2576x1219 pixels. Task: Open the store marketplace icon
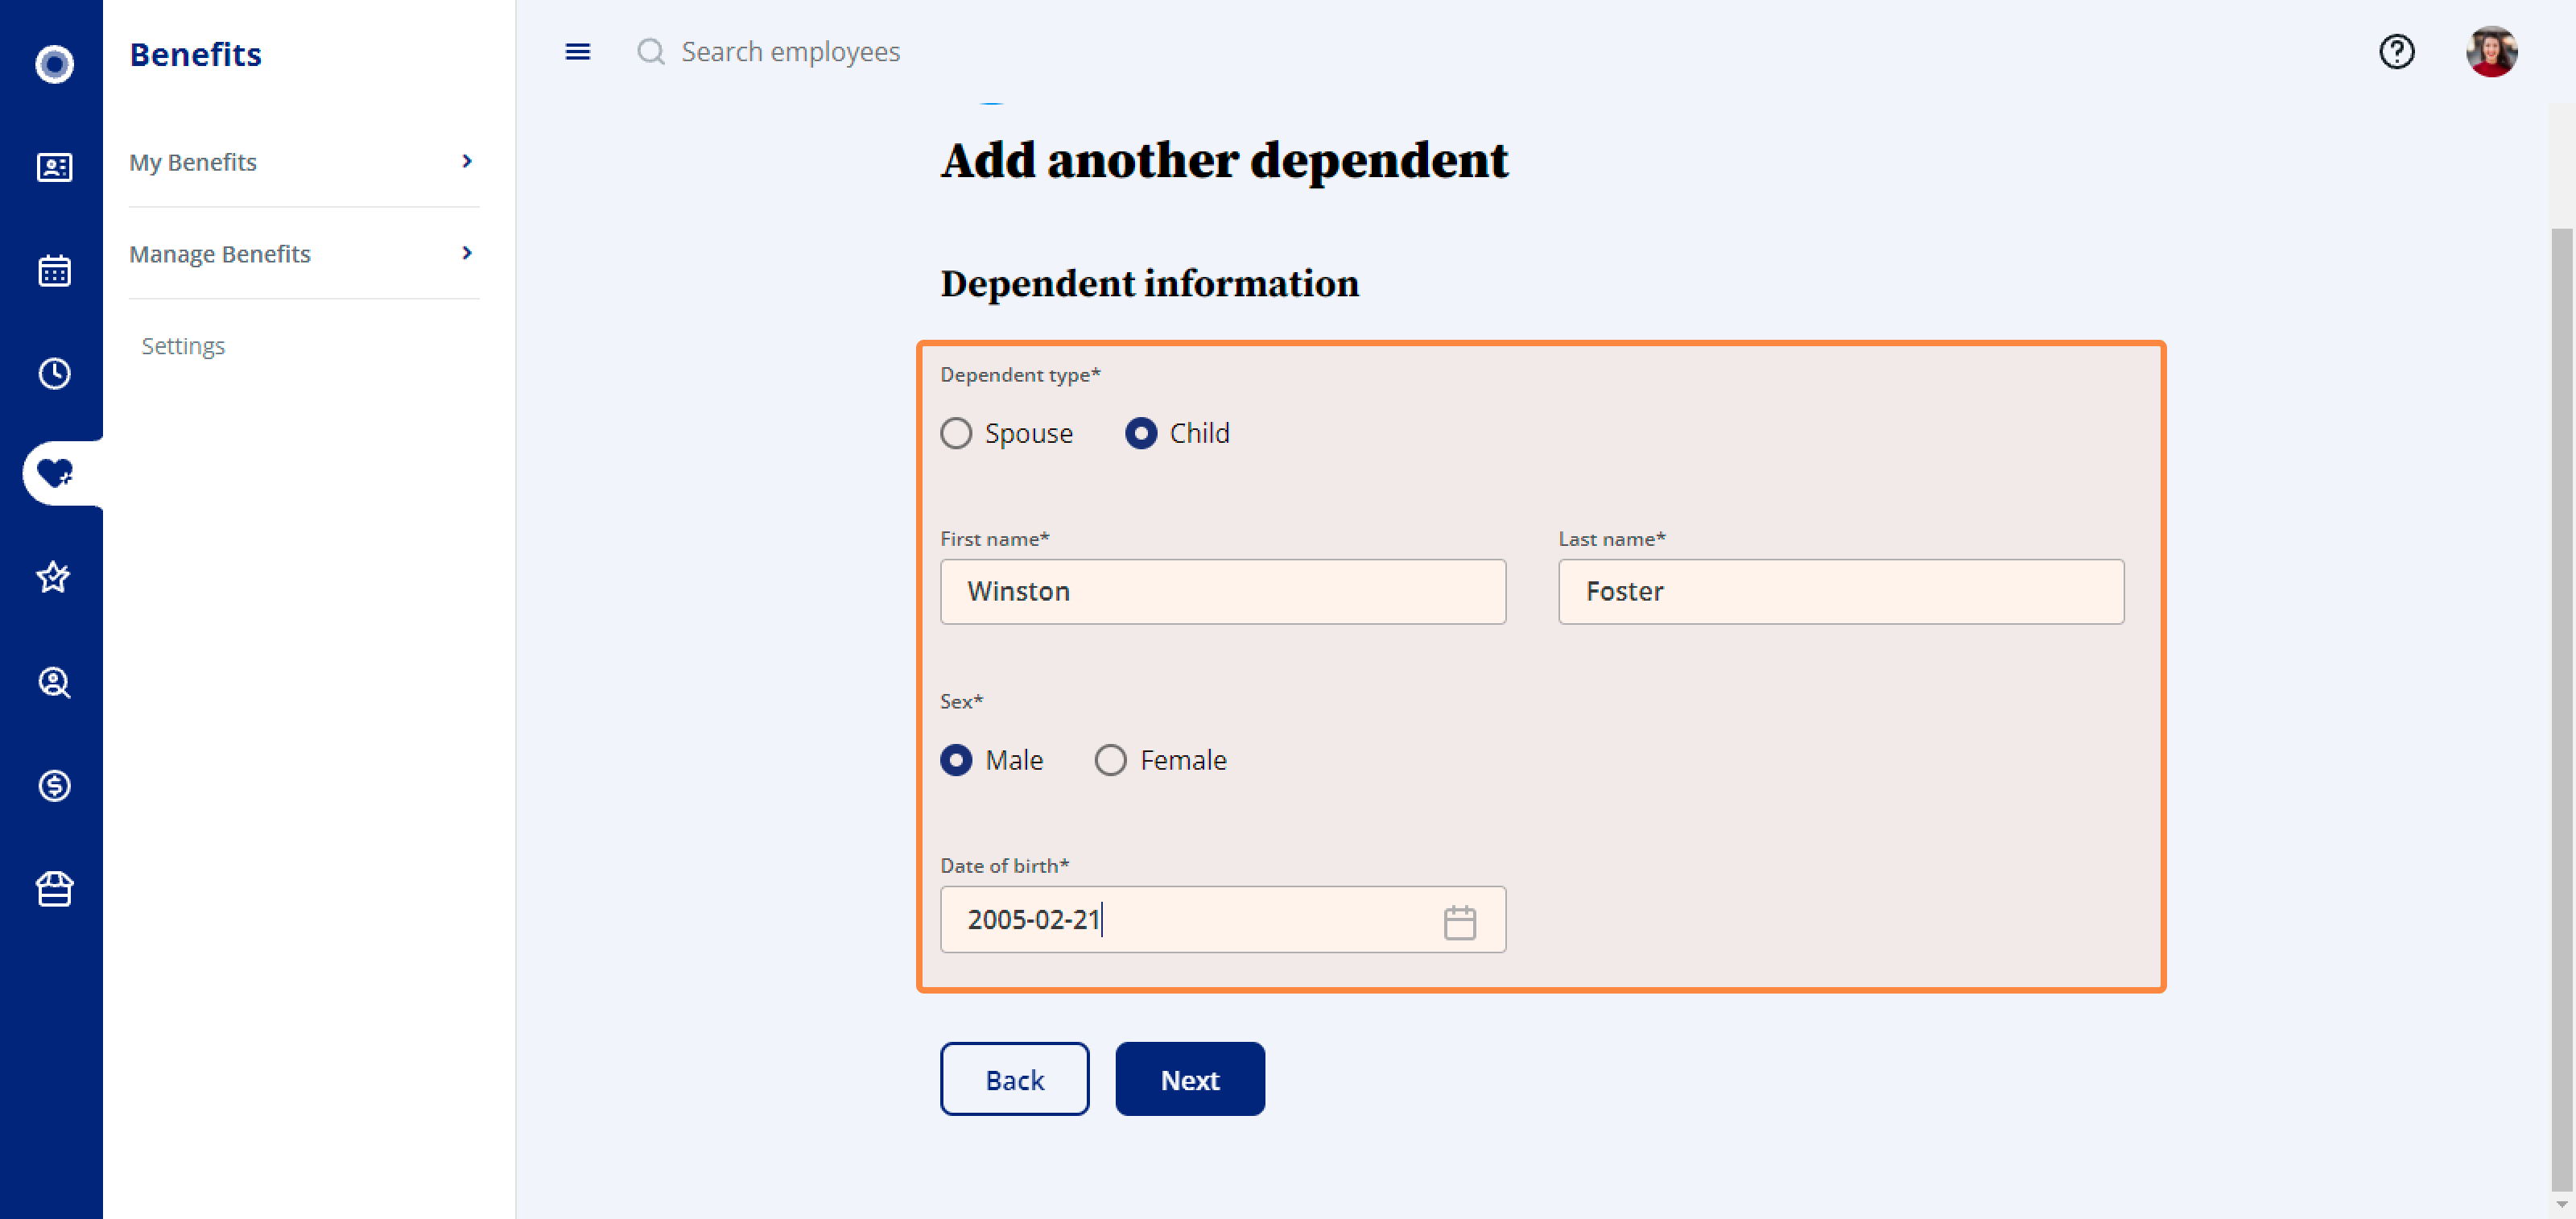pyautogui.click(x=54, y=888)
